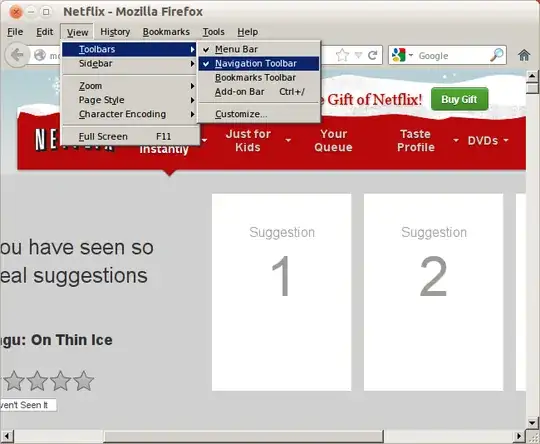This screenshot has height=444, width=540.
Task: Open the URL history dropdown arrow
Action: 359,55
